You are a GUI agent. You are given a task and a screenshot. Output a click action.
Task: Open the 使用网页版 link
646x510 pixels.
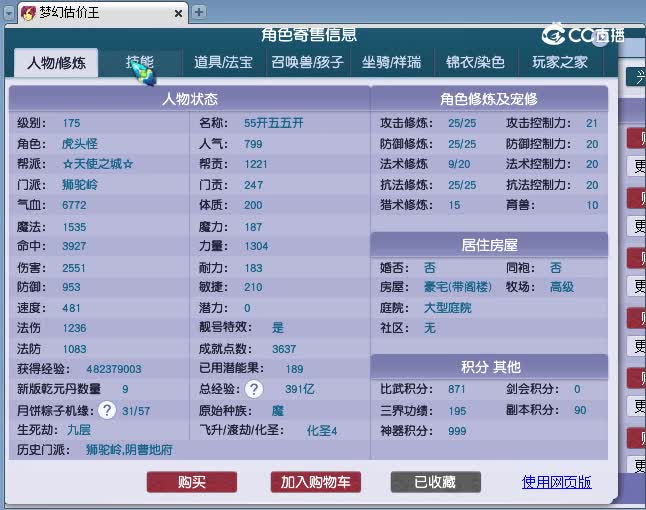(x=557, y=482)
